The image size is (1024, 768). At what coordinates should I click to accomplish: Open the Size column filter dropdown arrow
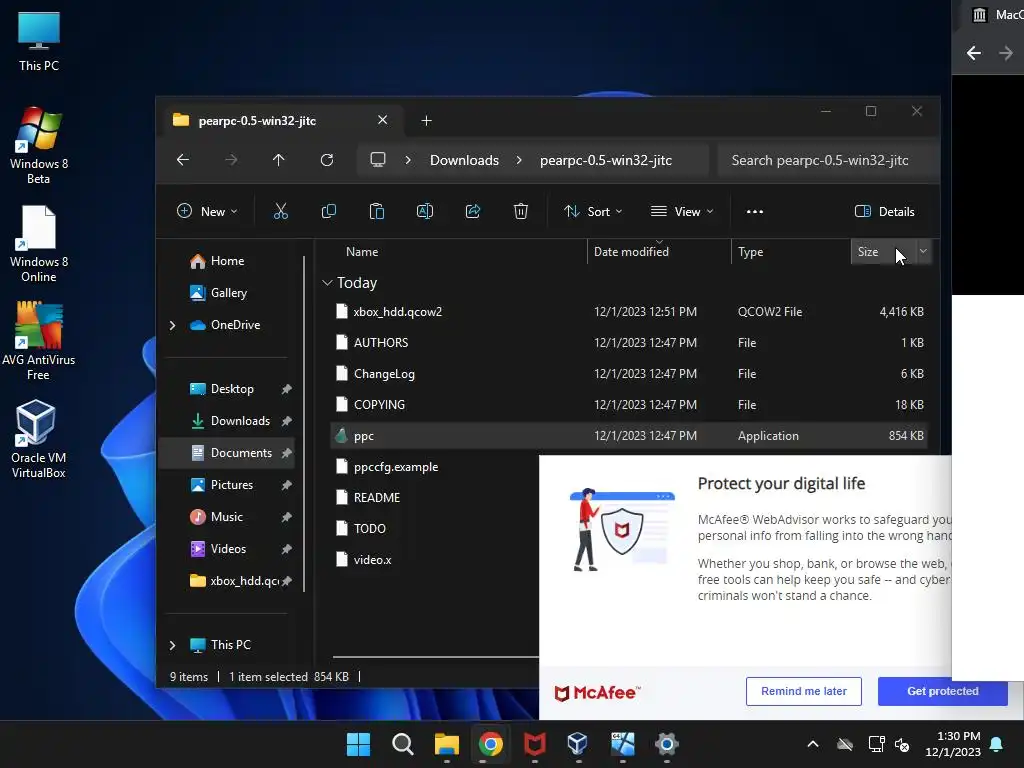(x=923, y=251)
